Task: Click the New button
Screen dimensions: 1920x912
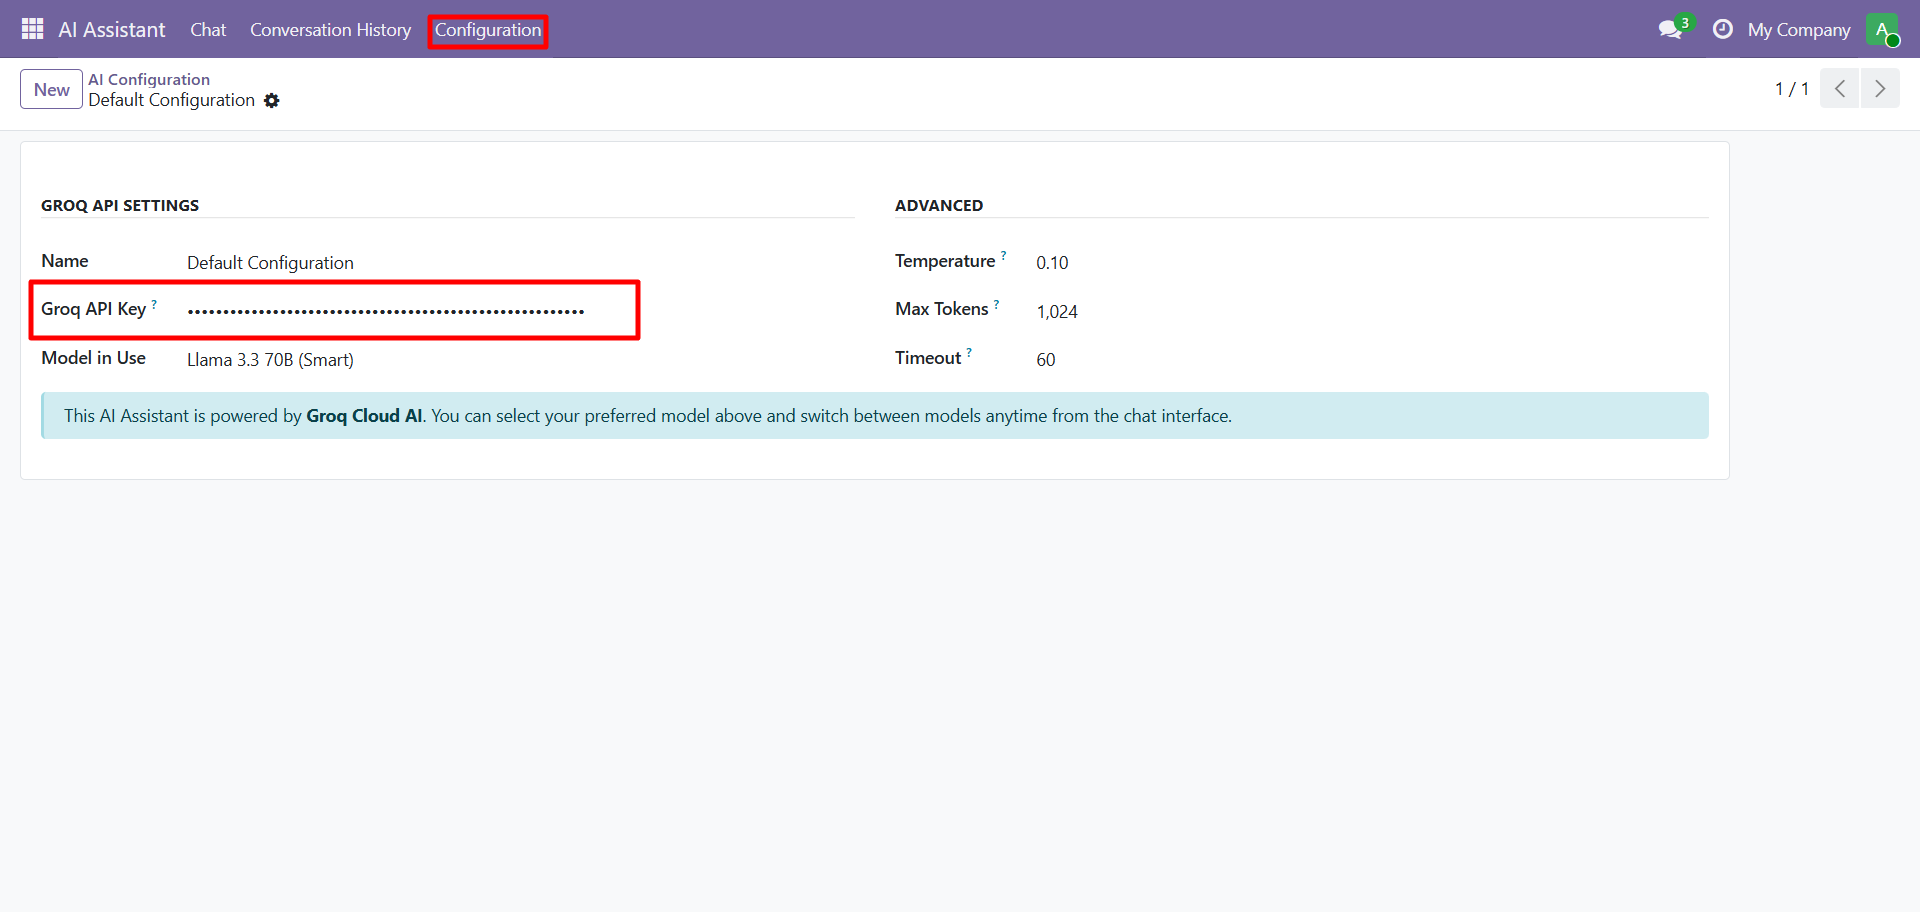Action: [51, 89]
